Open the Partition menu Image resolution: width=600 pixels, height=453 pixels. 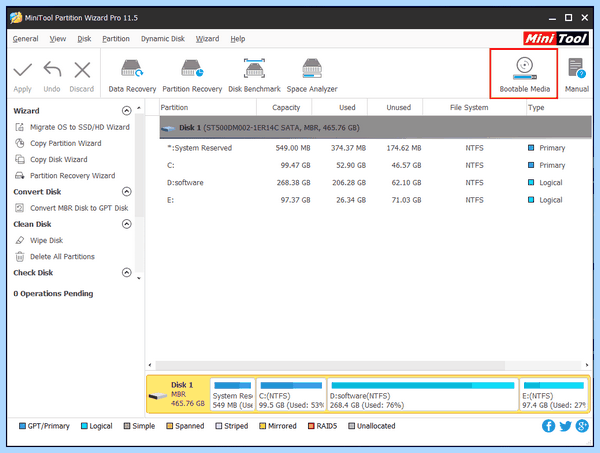(116, 39)
